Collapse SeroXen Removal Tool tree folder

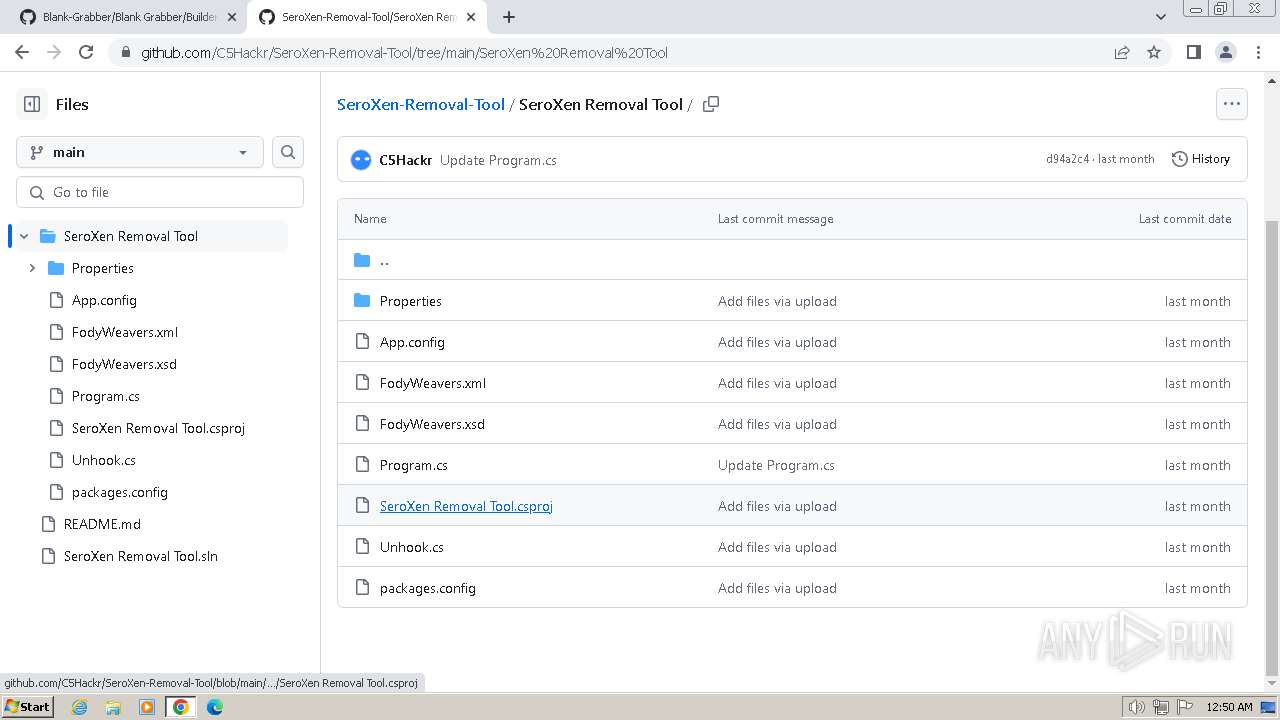25,236
